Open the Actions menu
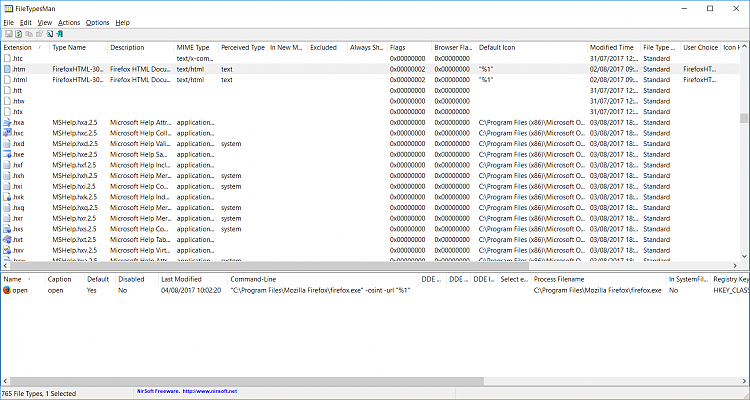The width and height of the screenshot is (750, 400). tap(69, 22)
